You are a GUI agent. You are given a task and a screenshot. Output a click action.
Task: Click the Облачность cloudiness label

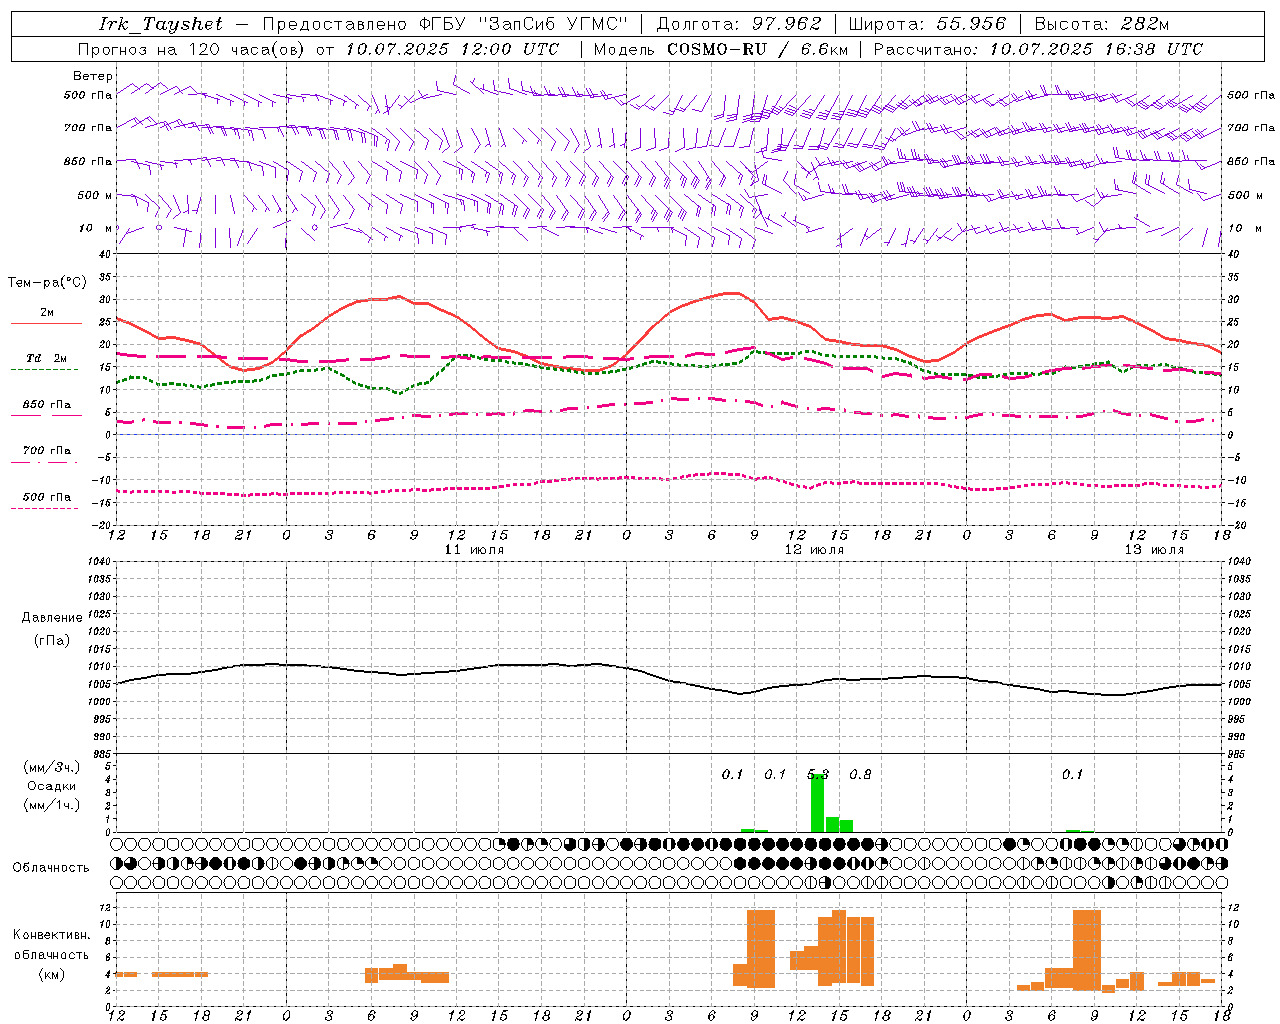[x=51, y=868]
